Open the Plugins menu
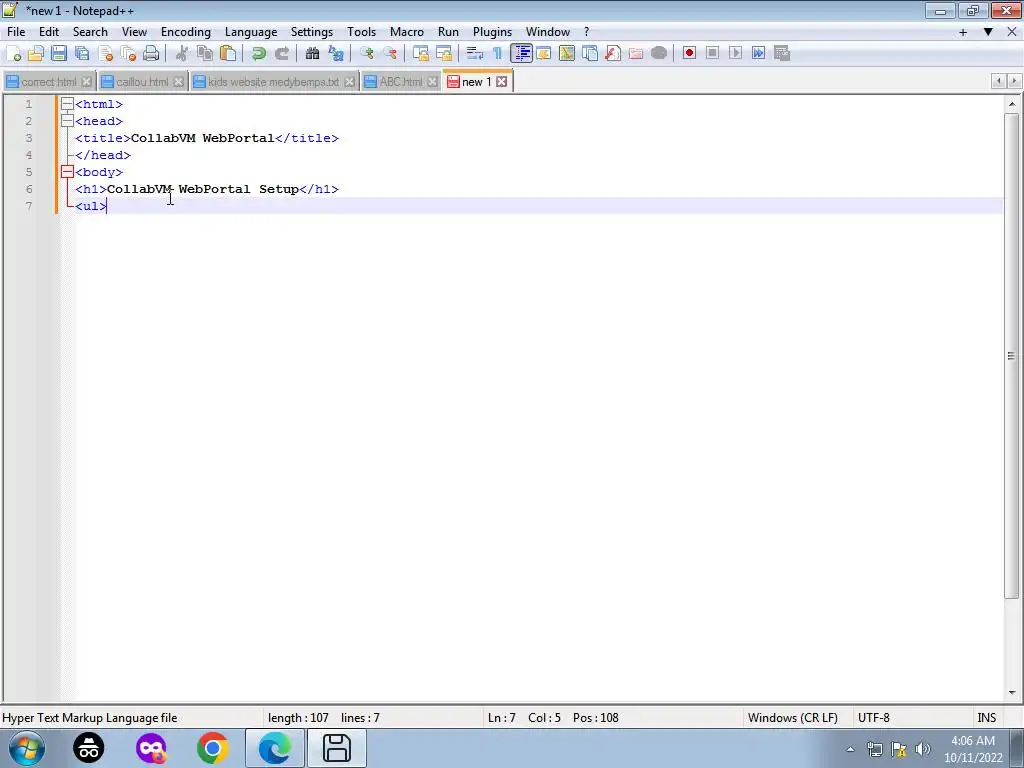Screen dimensions: 1024x768 pyautogui.click(x=492, y=32)
